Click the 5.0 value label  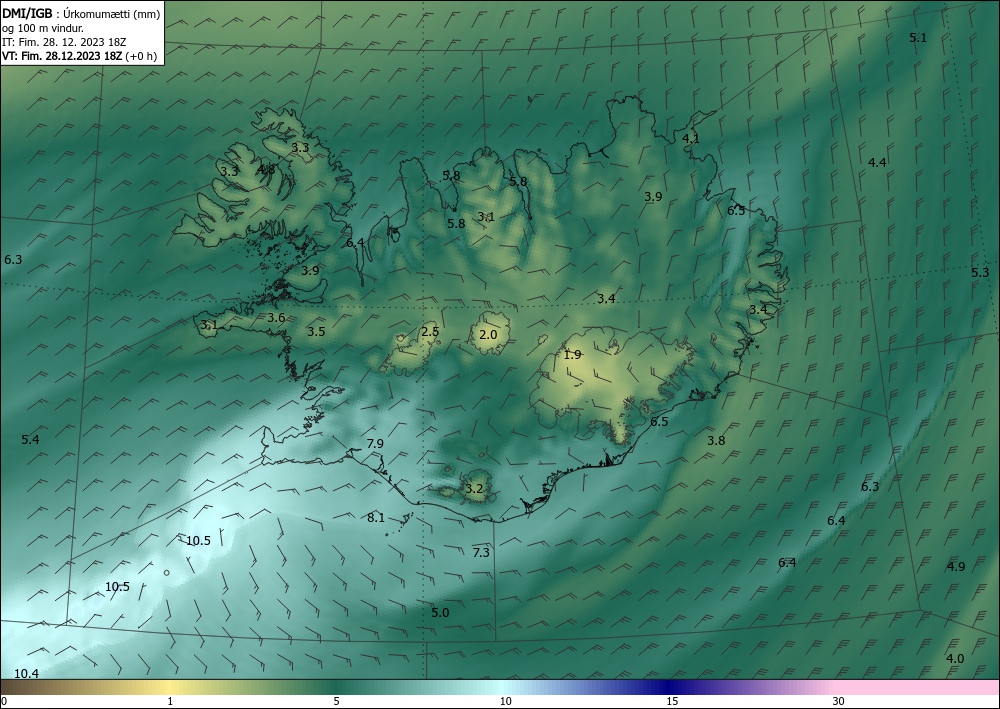coord(440,613)
